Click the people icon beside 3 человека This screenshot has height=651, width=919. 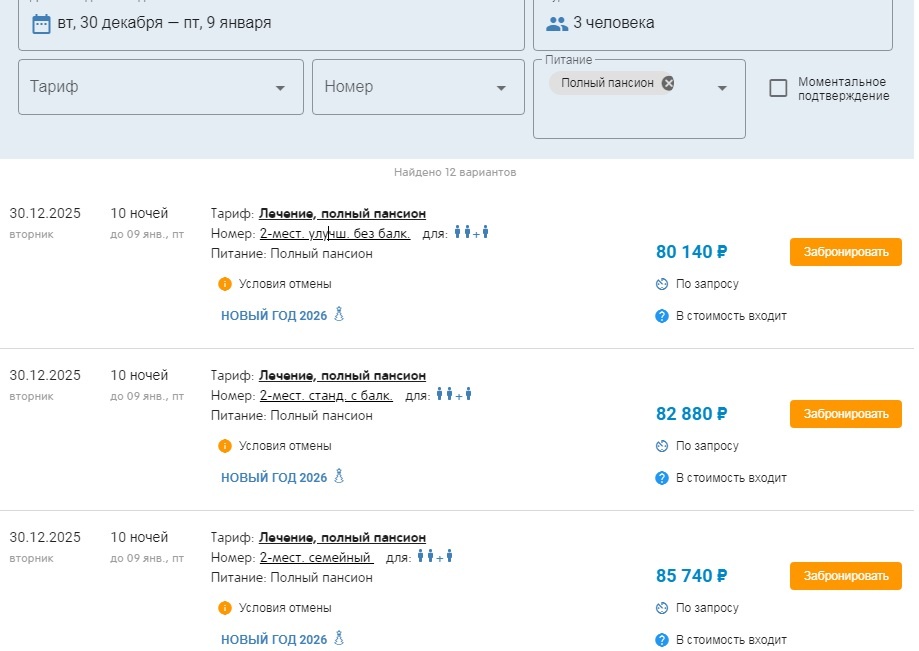click(557, 23)
